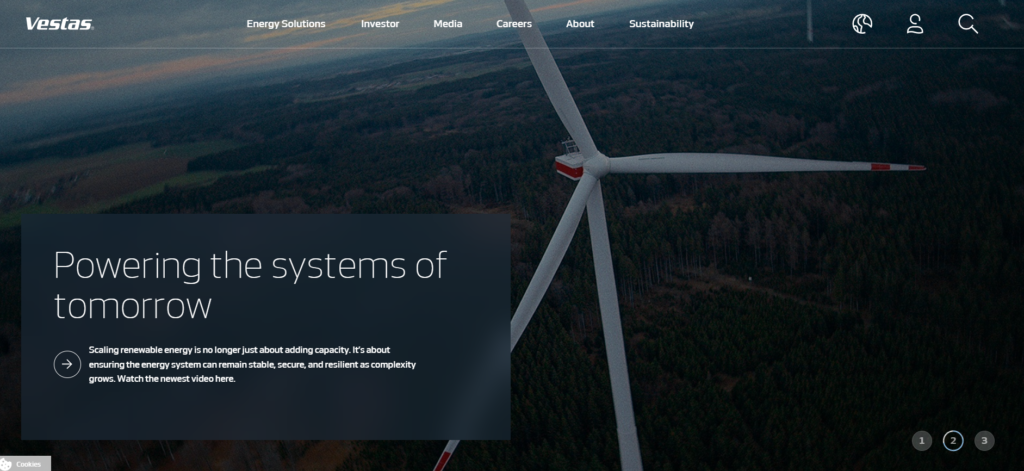Open the Sustainability menu
Screen dimensions: 1024x471
(661, 24)
